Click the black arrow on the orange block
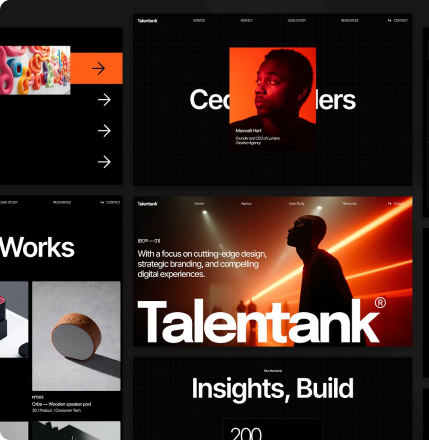Image resolution: width=429 pixels, height=440 pixels. (99, 68)
